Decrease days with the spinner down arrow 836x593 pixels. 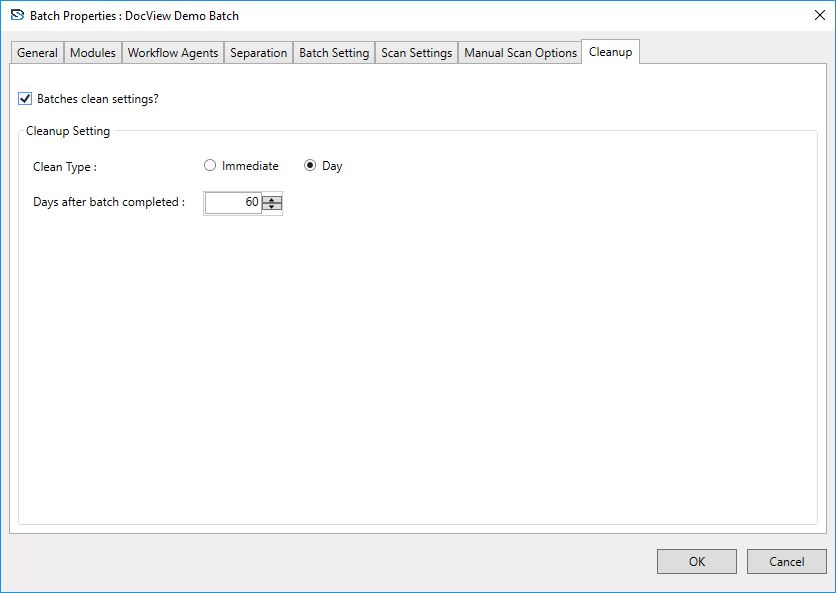pos(272,207)
